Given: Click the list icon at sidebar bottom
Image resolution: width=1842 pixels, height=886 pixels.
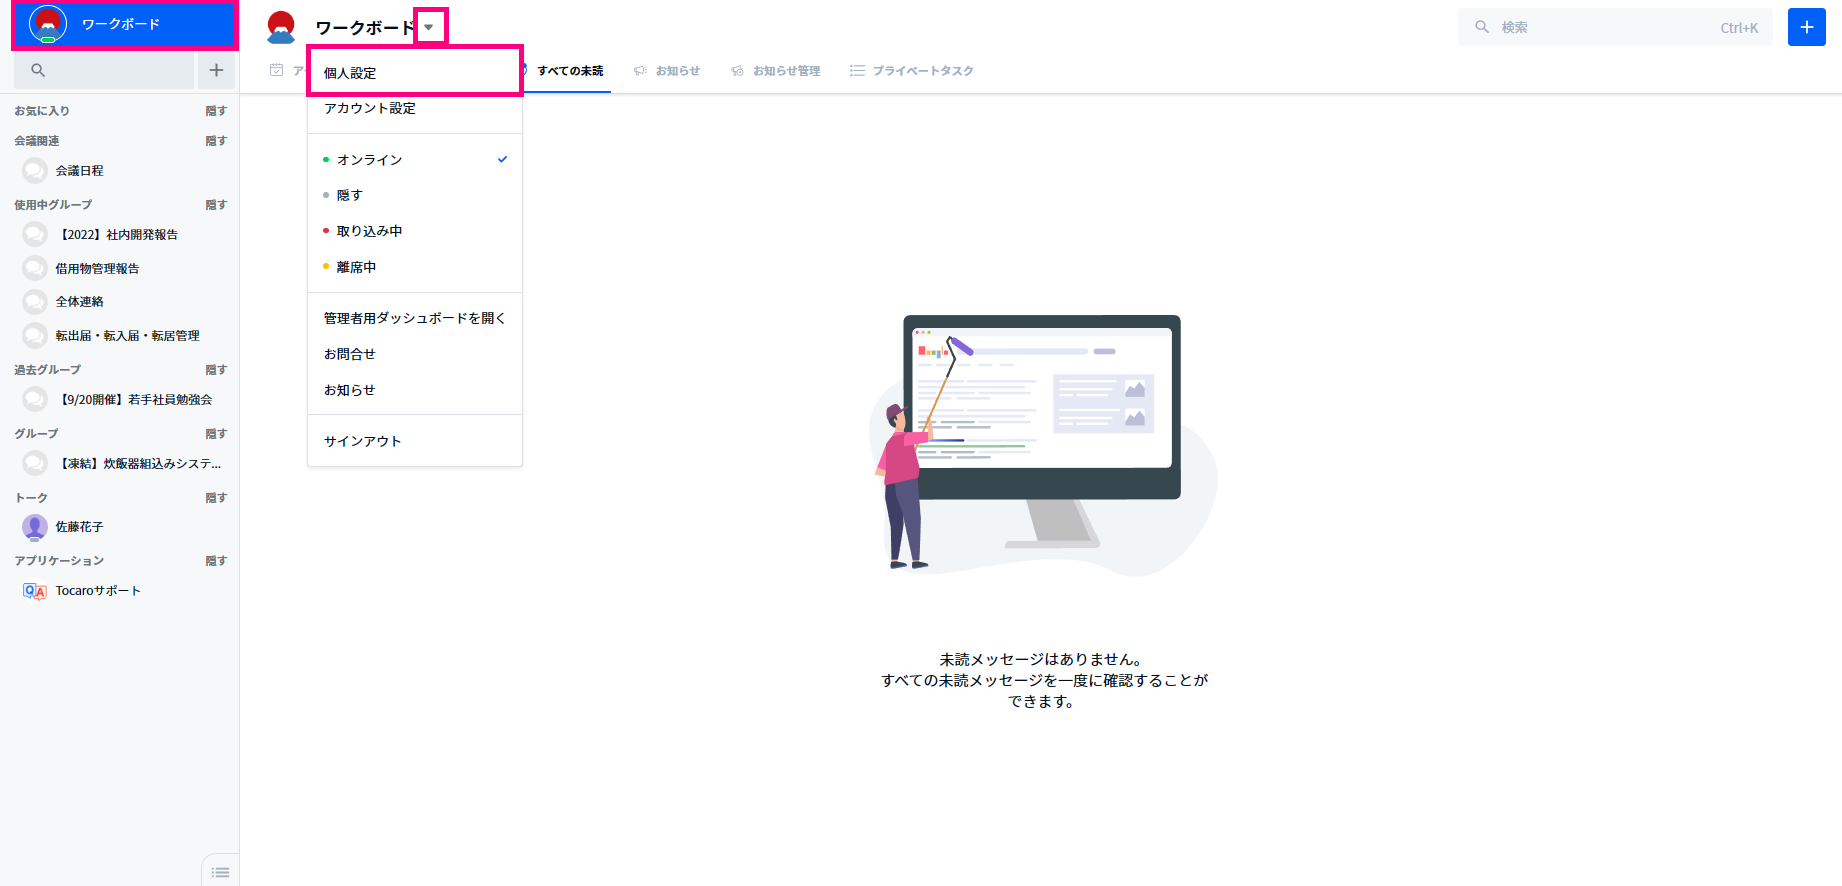Looking at the screenshot, I should click(221, 872).
